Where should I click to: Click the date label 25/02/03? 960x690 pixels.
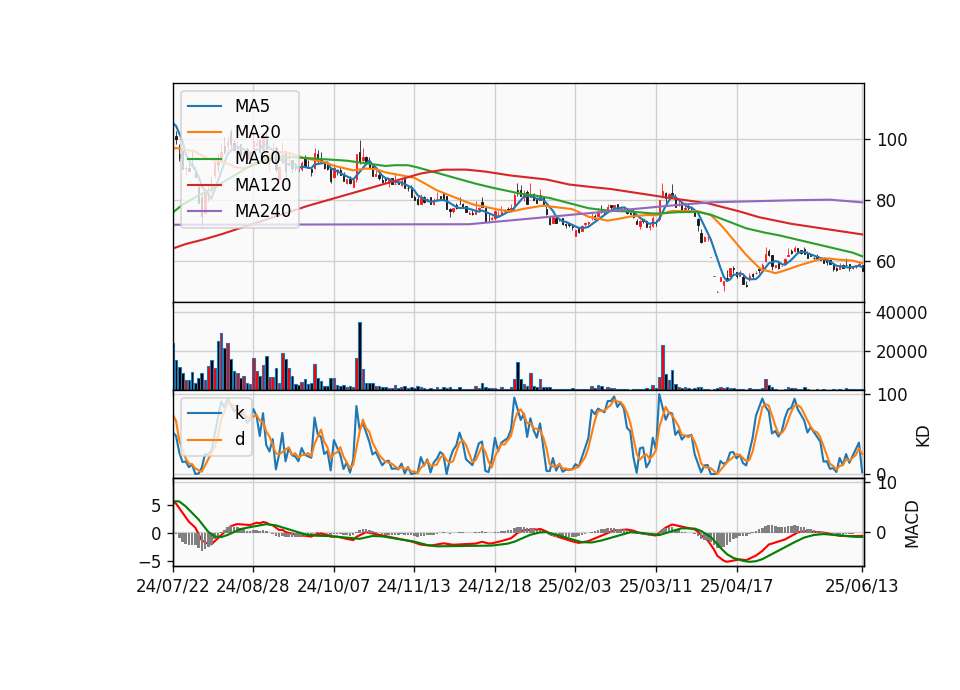tap(575, 586)
